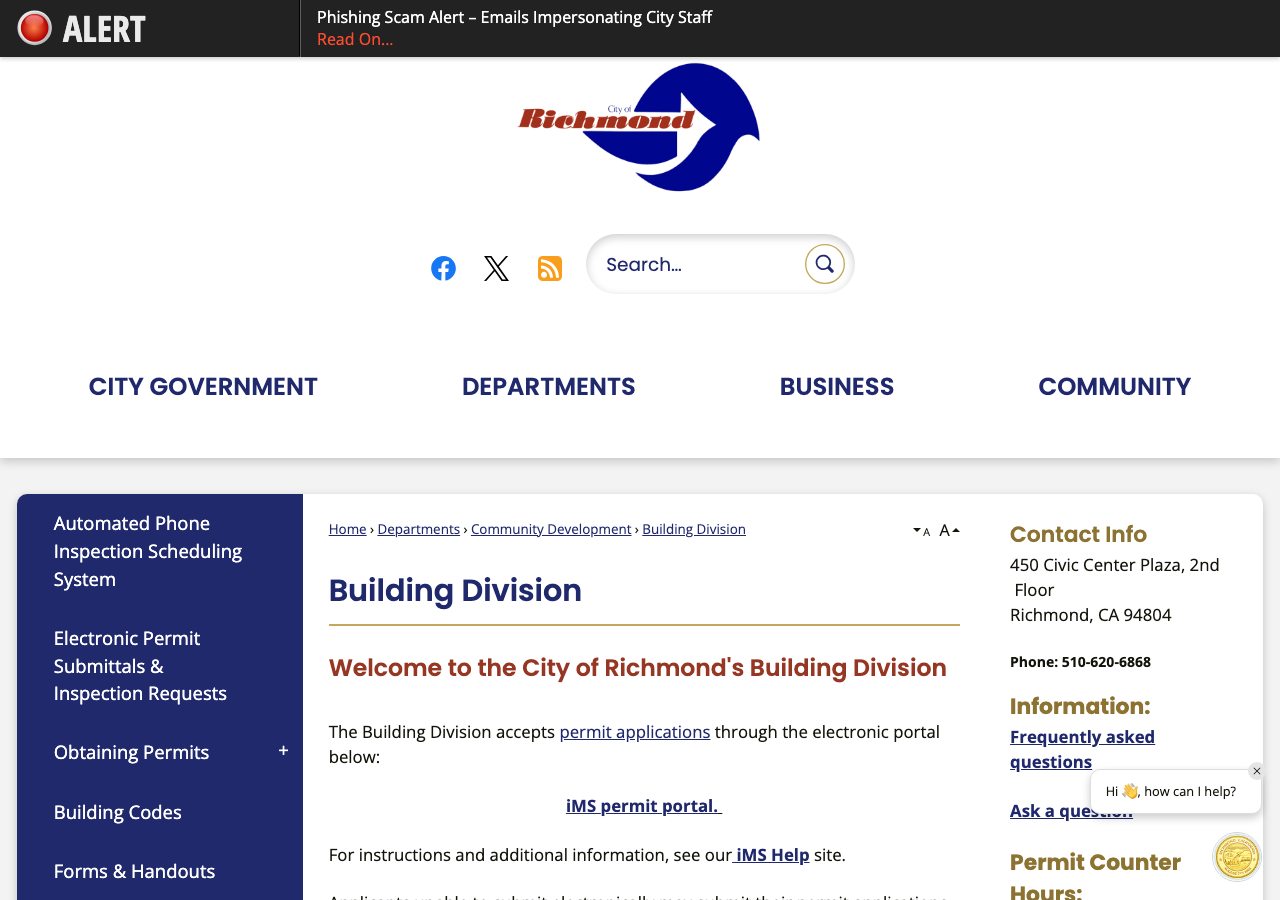
Task: Dismiss the chat greeting bubble
Action: pyautogui.click(x=1257, y=771)
